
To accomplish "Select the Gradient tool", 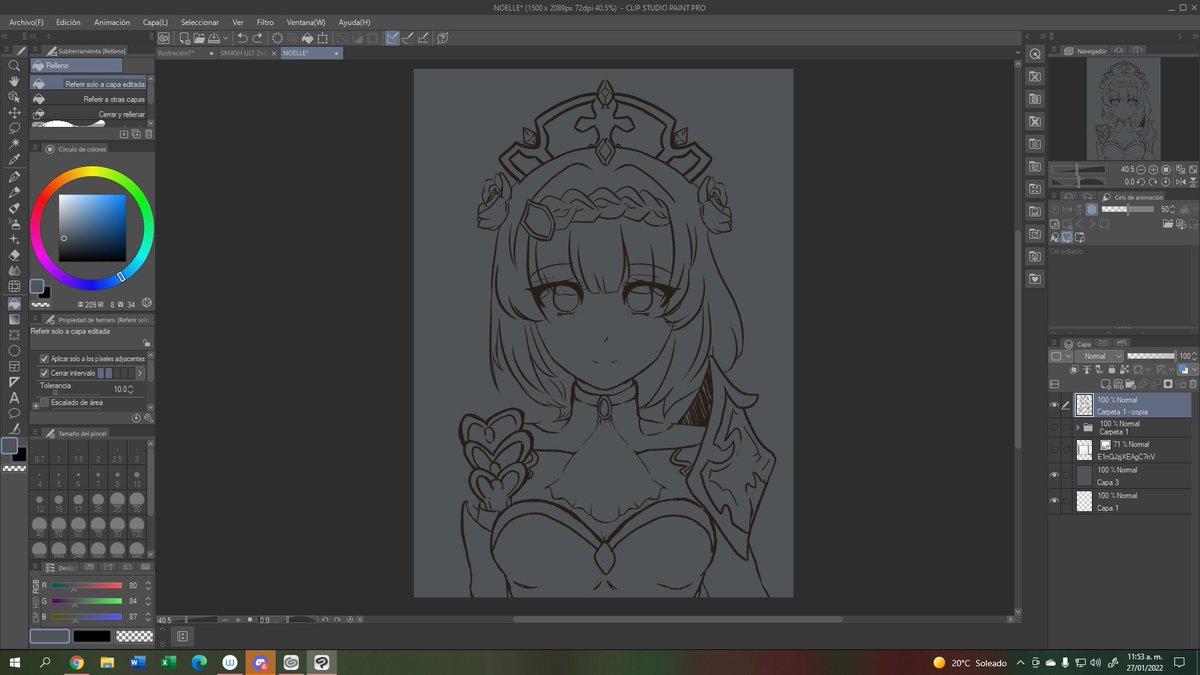I will tap(14, 319).
